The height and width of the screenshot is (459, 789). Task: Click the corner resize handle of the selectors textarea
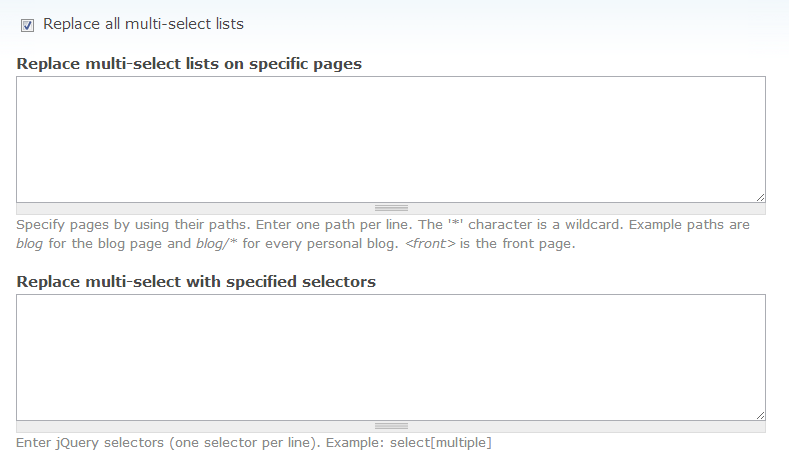[760, 416]
